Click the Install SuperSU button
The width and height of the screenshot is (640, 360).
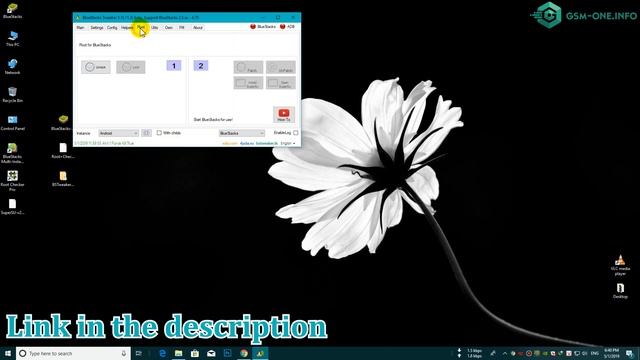click(248, 83)
